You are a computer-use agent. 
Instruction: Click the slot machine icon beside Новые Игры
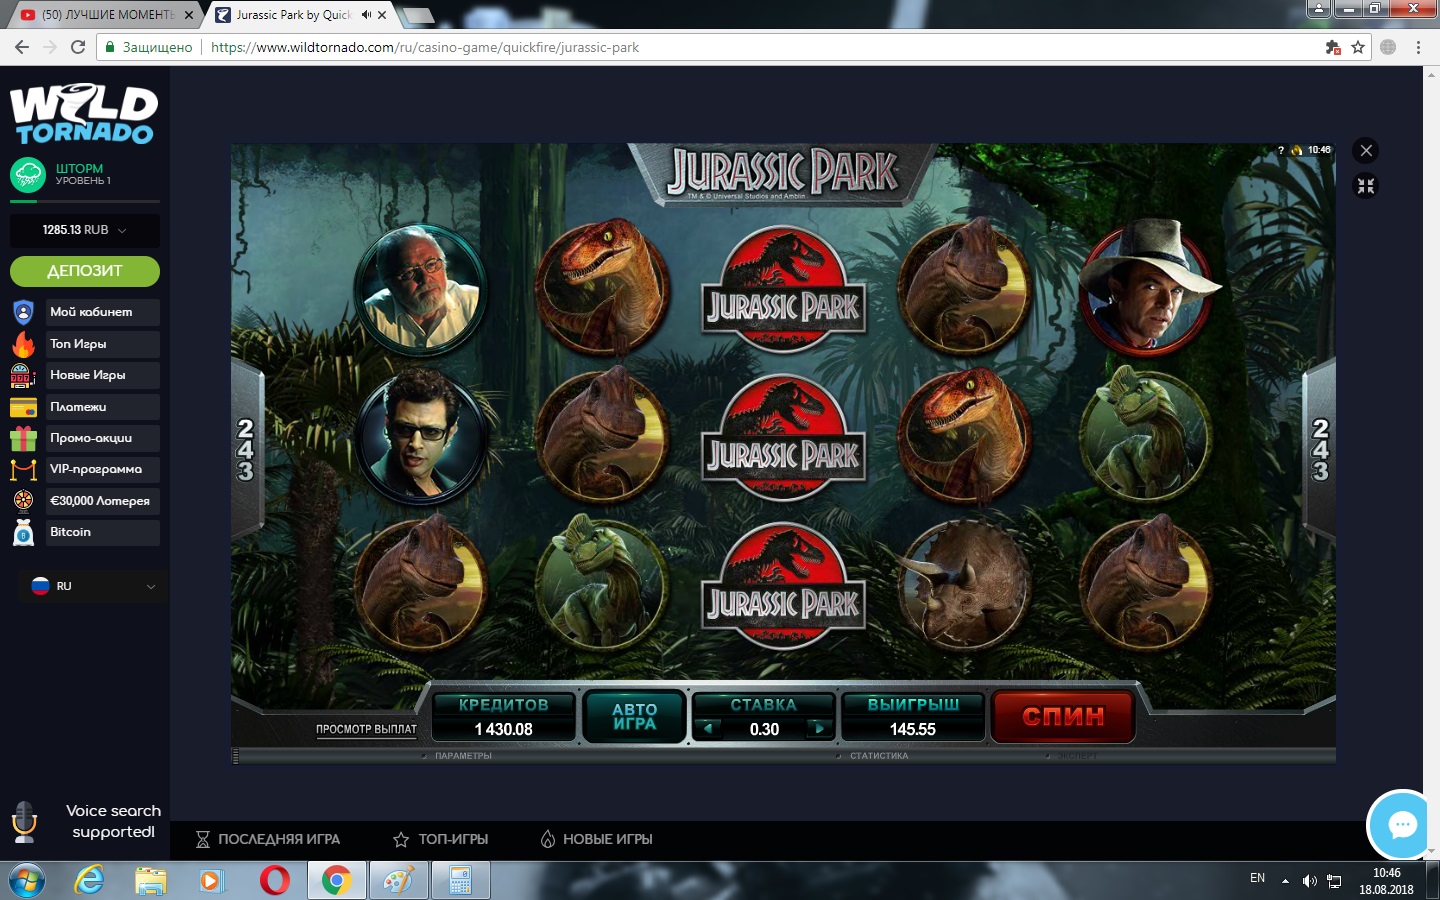click(x=23, y=375)
